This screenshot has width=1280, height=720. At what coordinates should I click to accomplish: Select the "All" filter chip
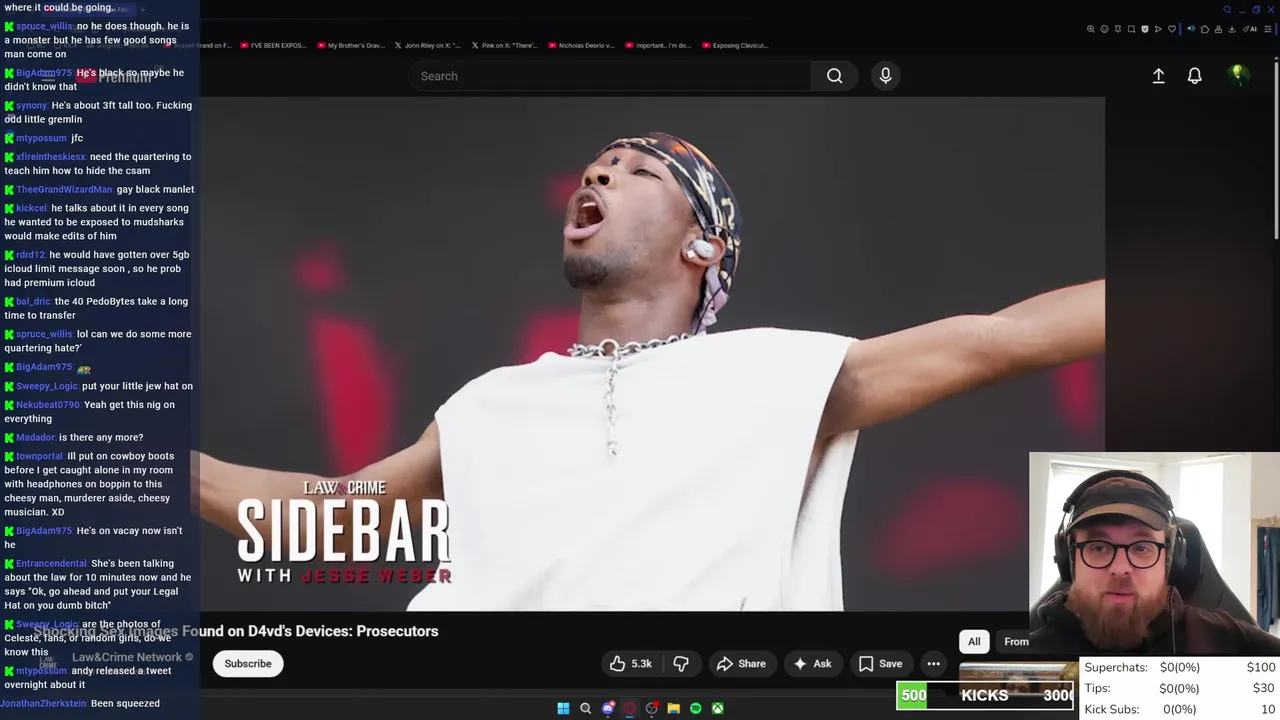coord(974,642)
